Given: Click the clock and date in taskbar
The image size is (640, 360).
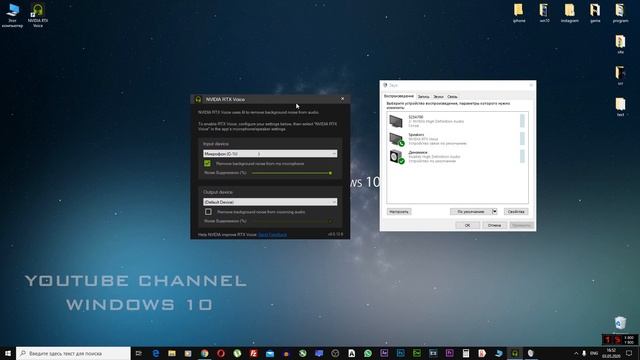Looking at the screenshot, I should point(611,353).
